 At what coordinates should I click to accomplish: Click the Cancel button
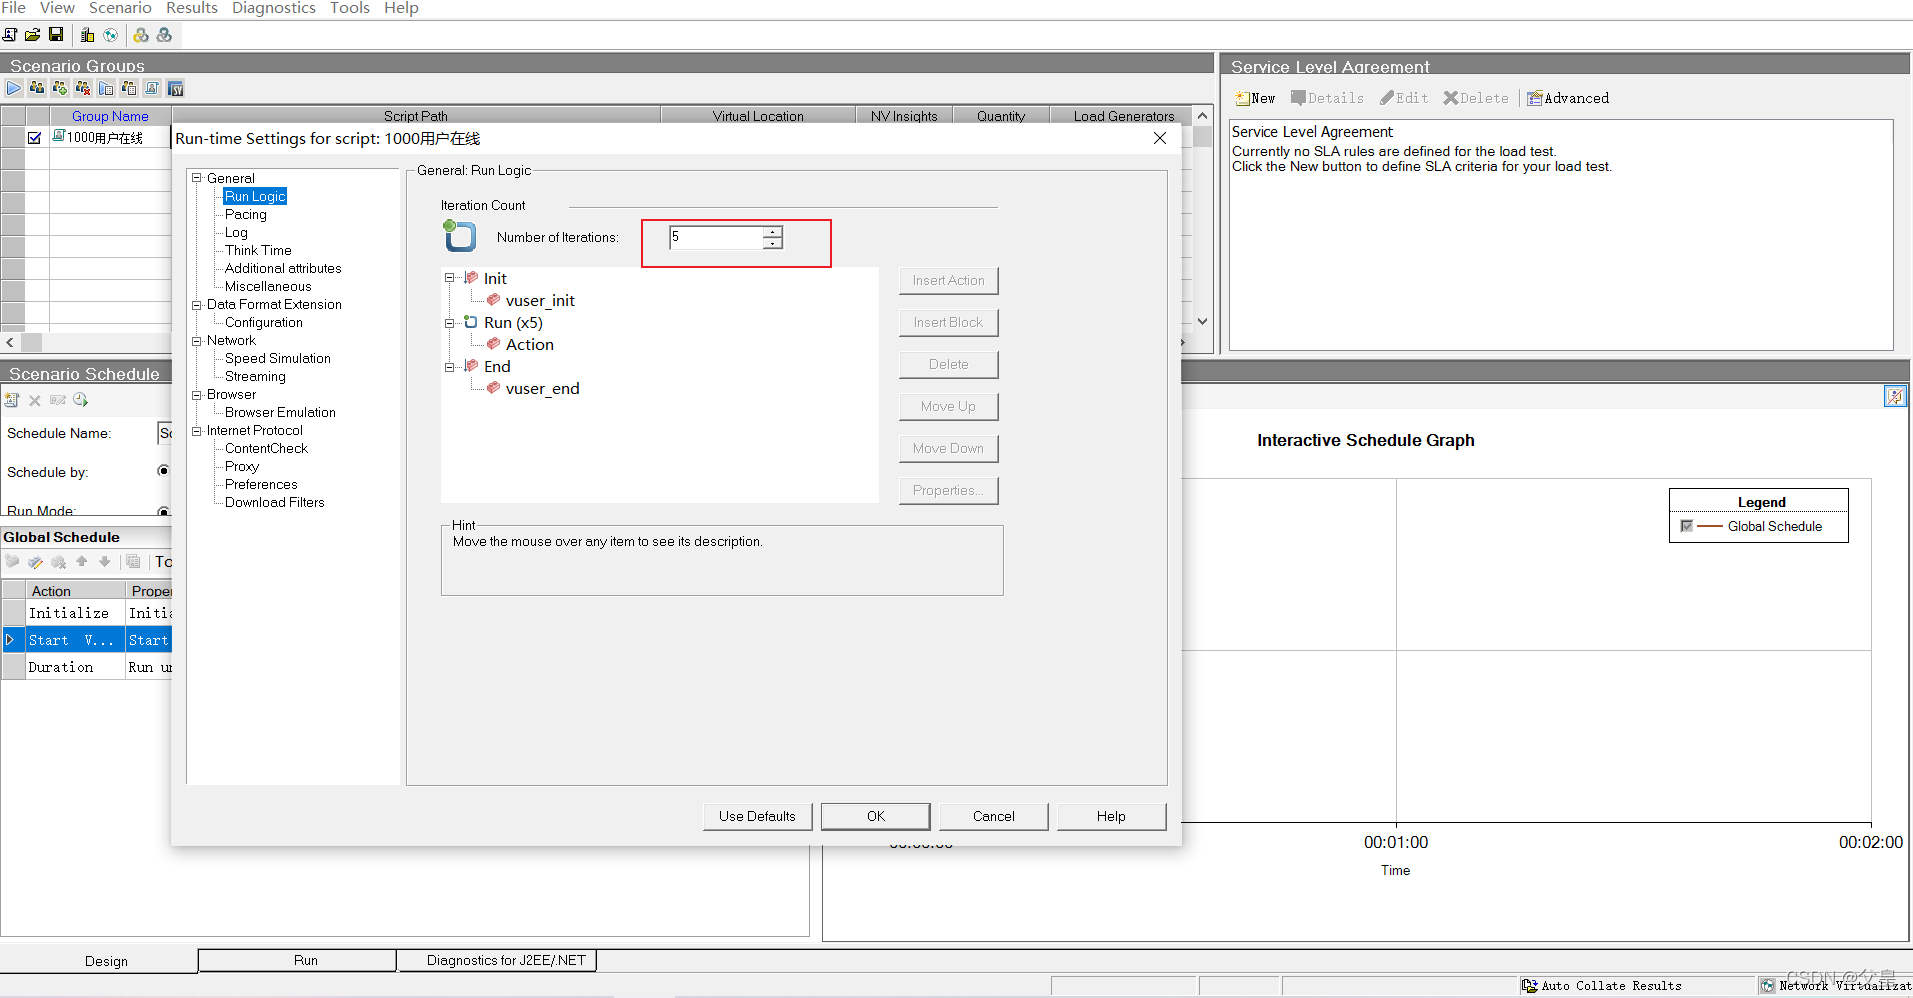[994, 816]
